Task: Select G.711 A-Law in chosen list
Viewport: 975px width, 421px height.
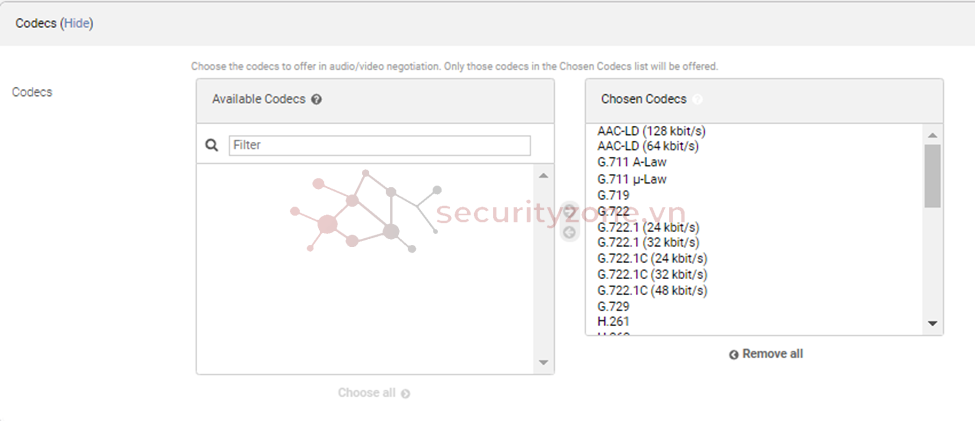Action: point(631,162)
